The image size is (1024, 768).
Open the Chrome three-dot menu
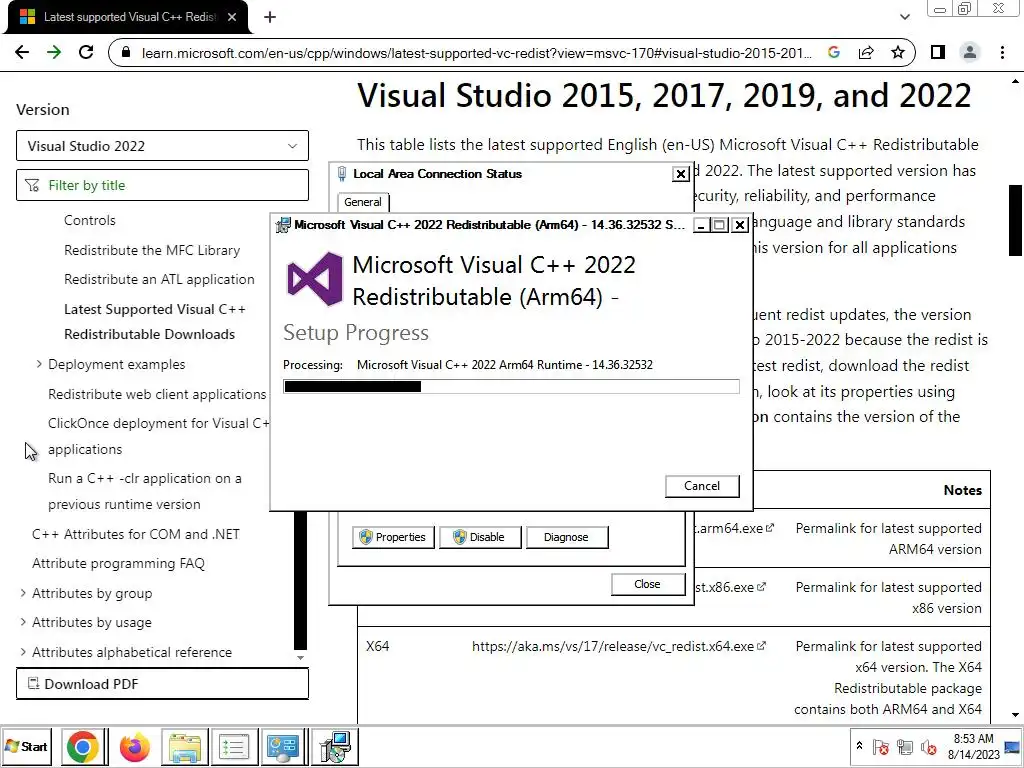1002,52
